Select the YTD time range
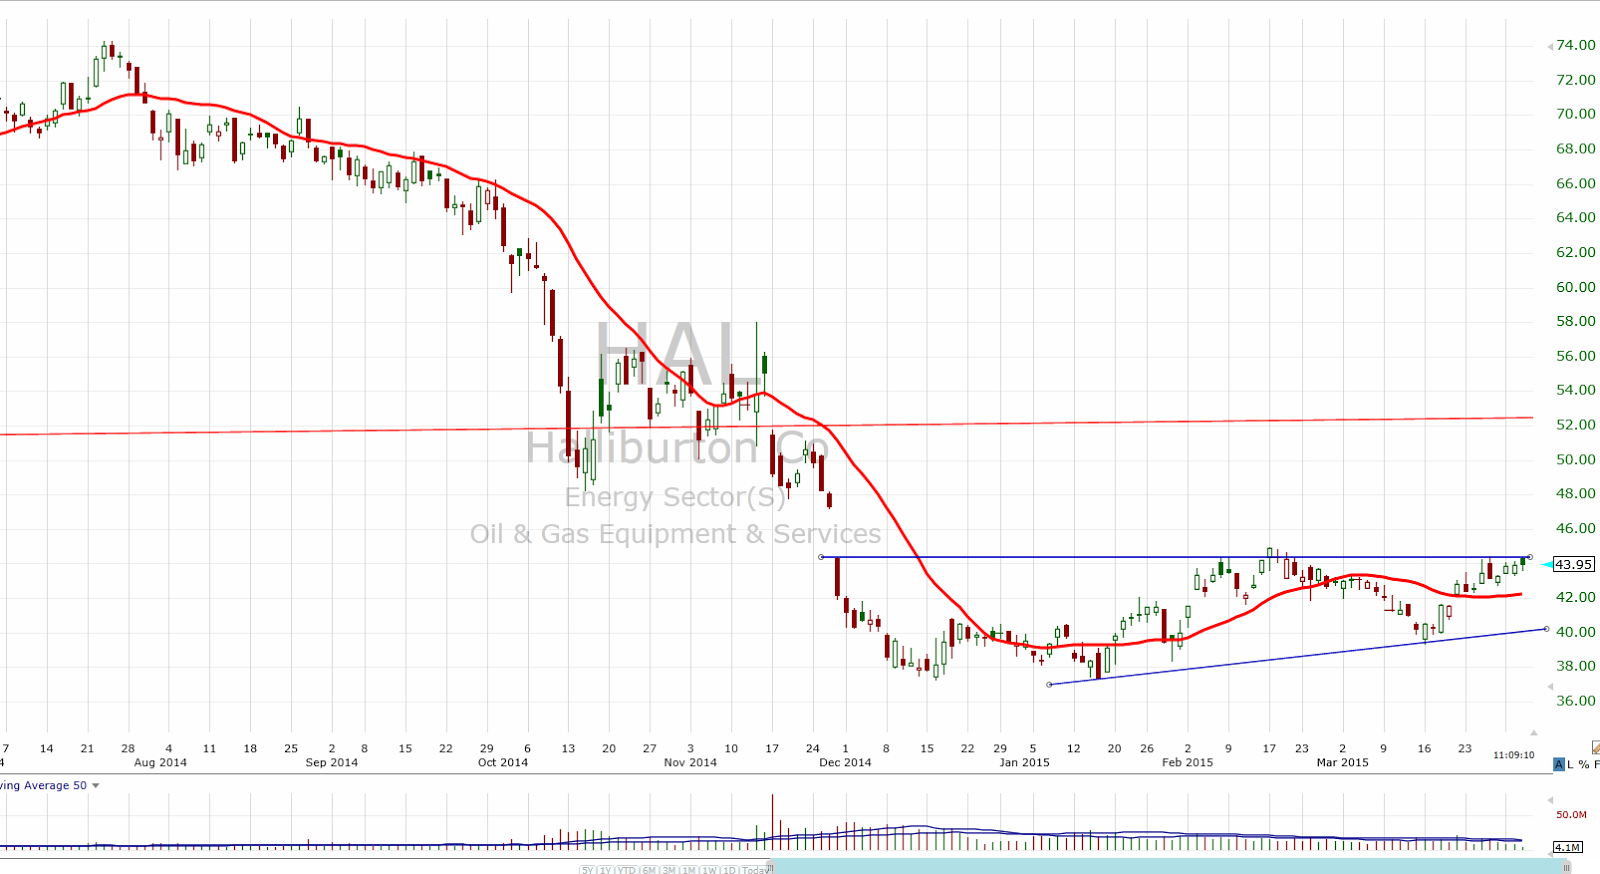1600x874 pixels. (x=627, y=870)
